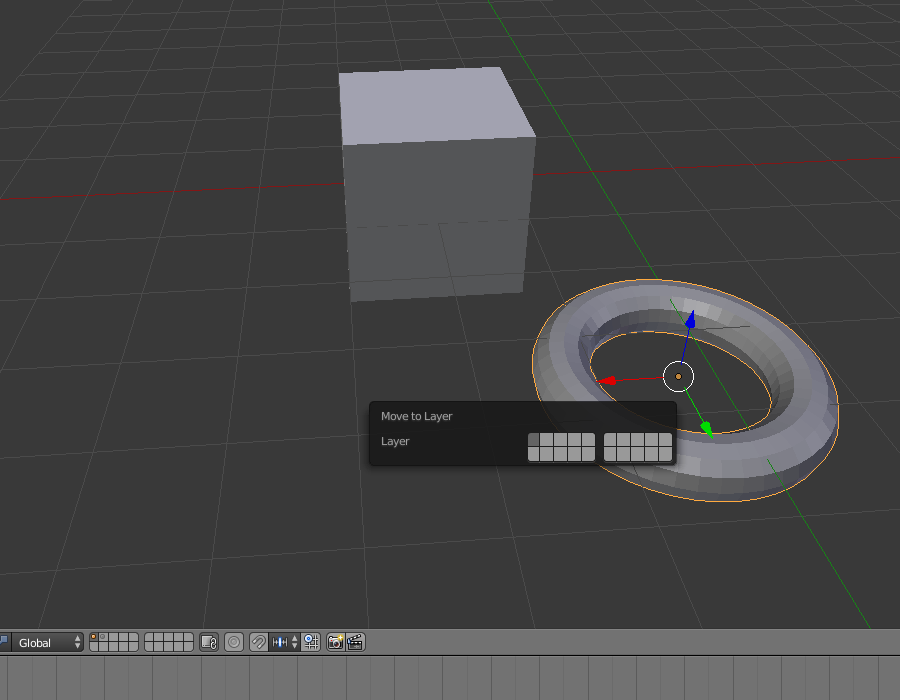Open the Global transform orientation dropdown

[48, 643]
